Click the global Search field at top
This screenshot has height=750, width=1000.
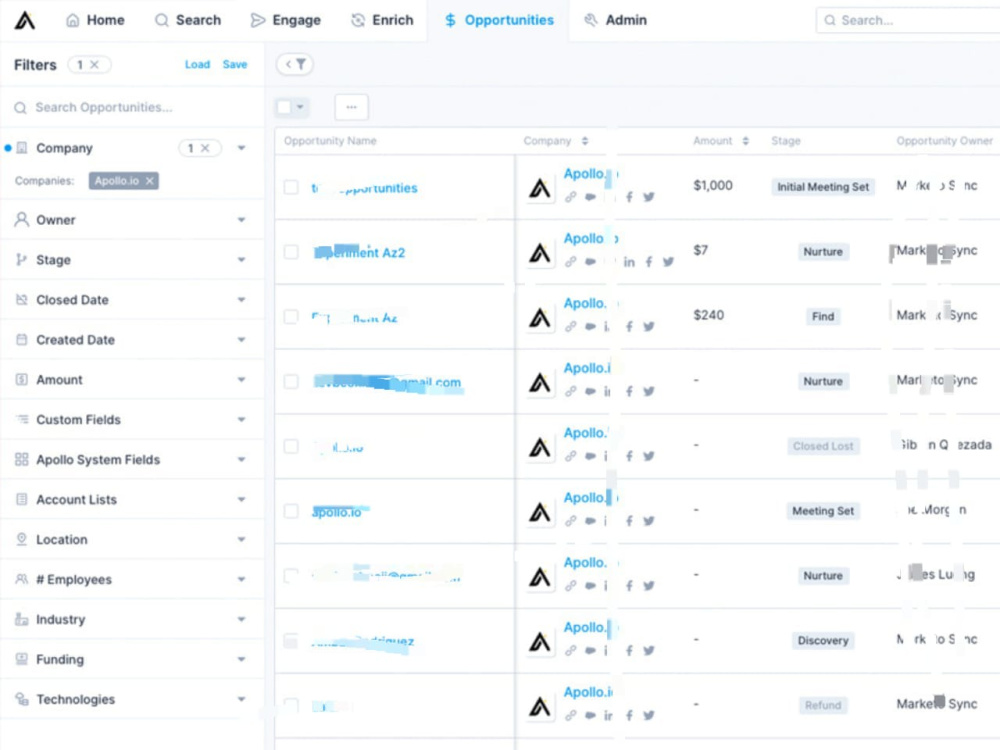click(908, 20)
